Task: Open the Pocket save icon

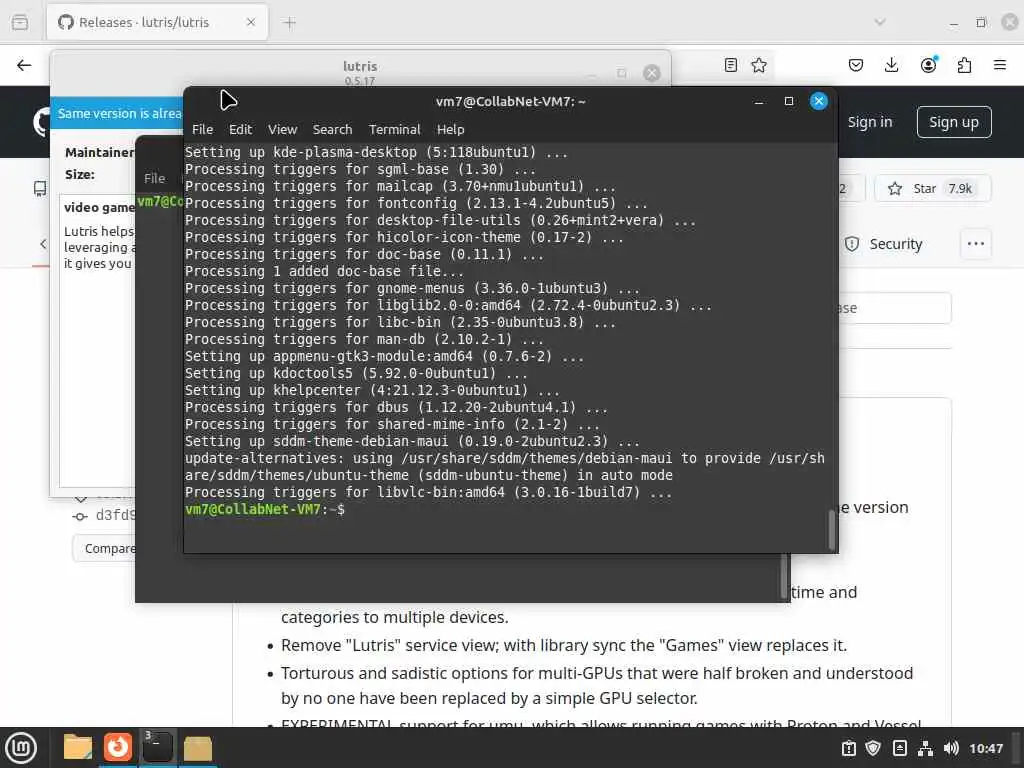Action: click(x=856, y=65)
